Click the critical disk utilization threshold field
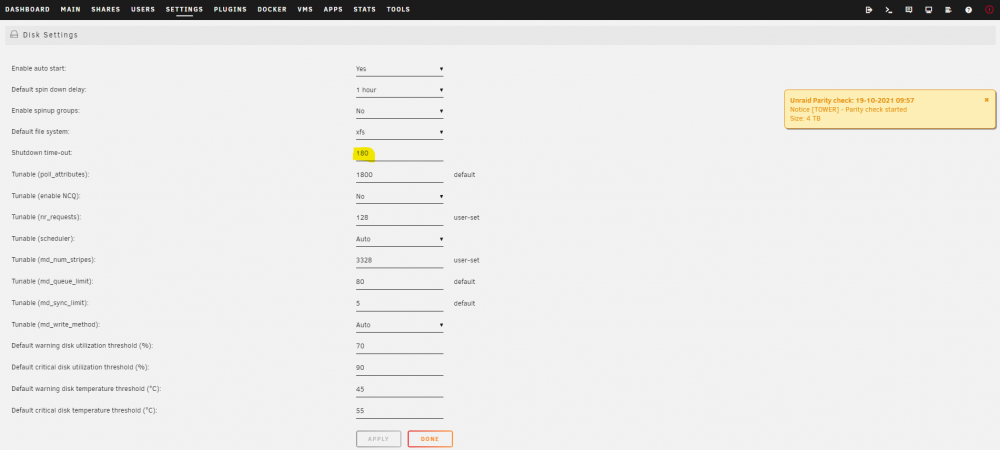Viewport: 1000px width, 450px height. click(x=399, y=368)
